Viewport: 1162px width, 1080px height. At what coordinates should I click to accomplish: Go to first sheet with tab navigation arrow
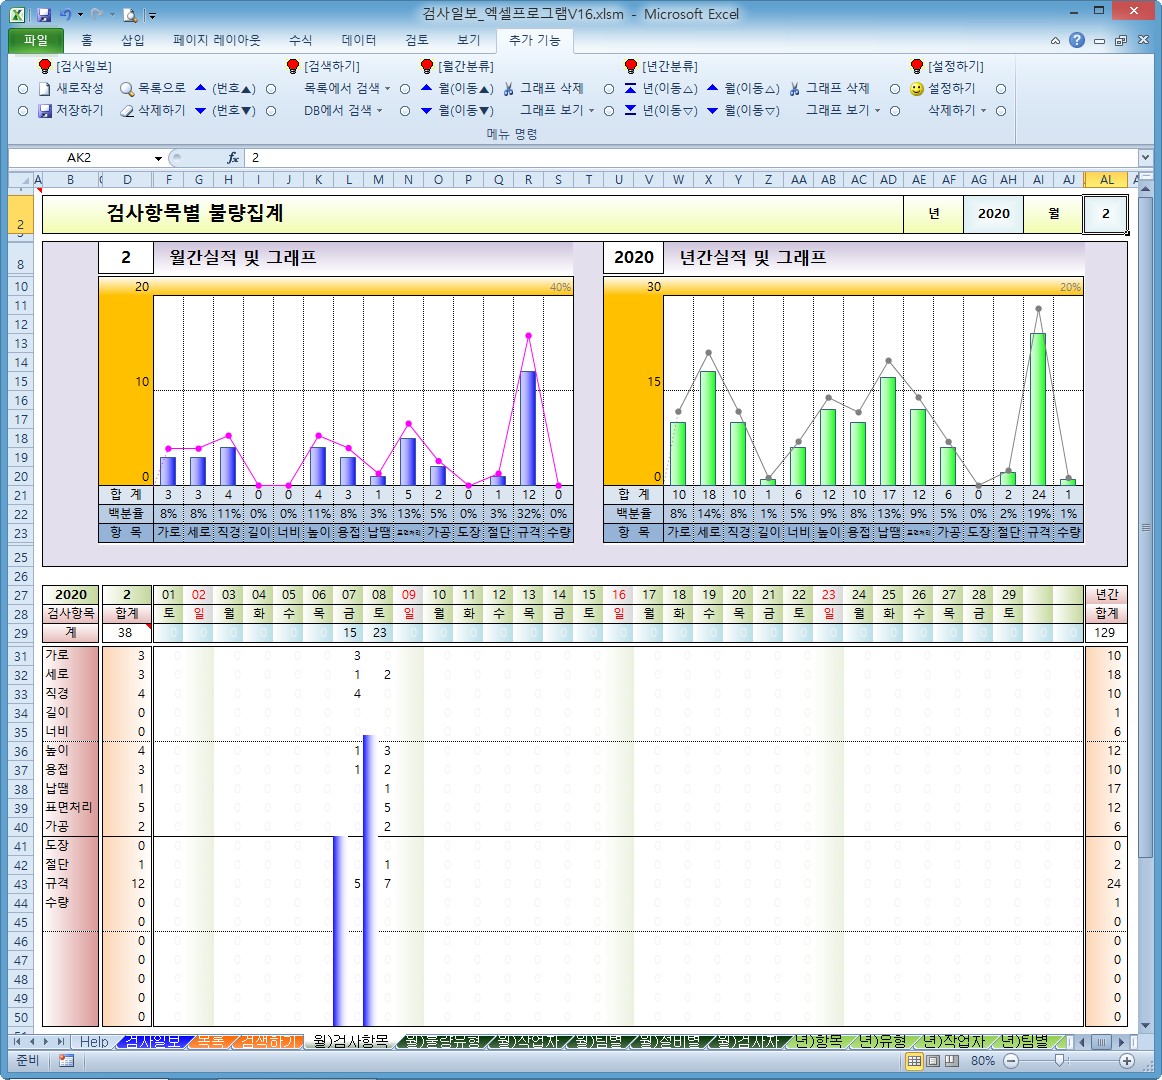pos(17,1041)
